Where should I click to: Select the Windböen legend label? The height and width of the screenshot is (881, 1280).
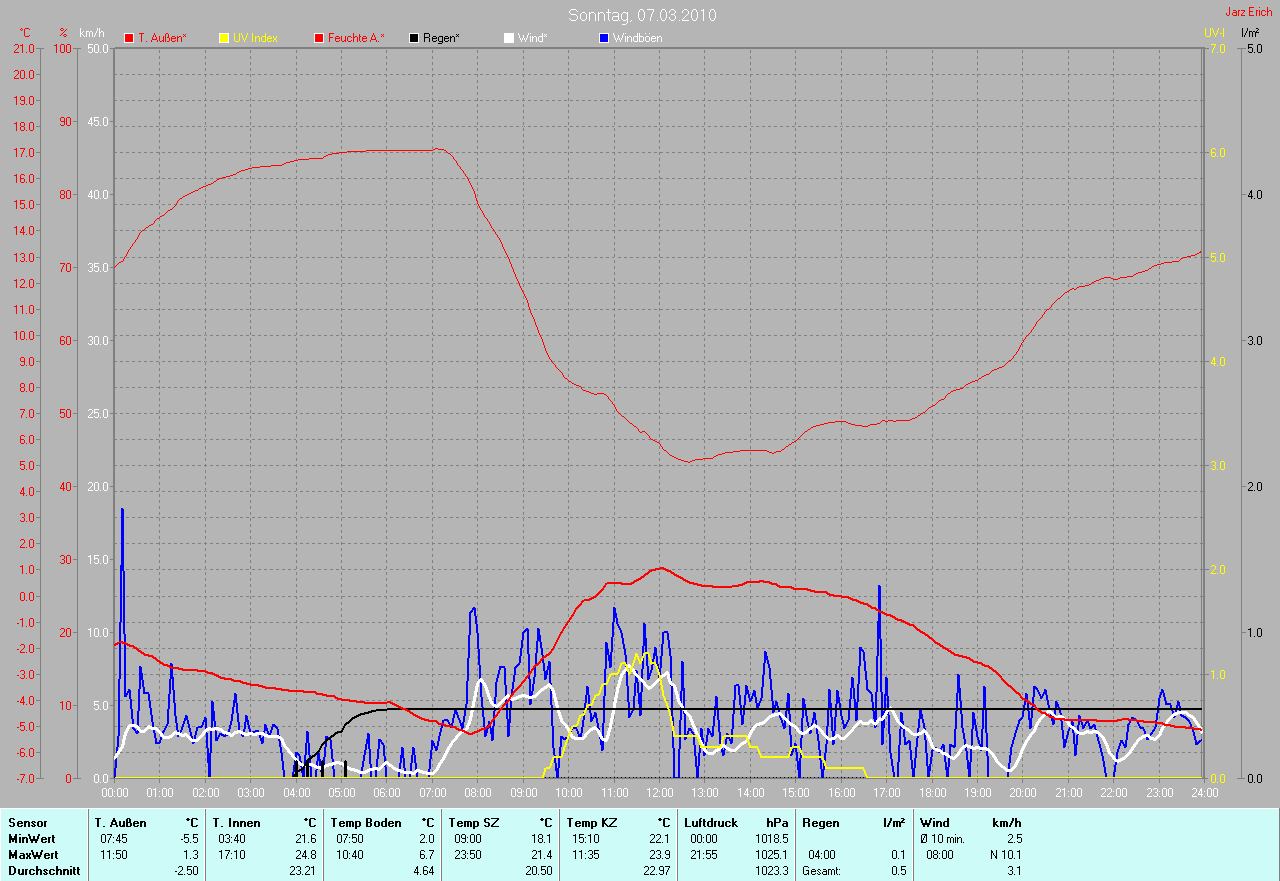click(637, 38)
